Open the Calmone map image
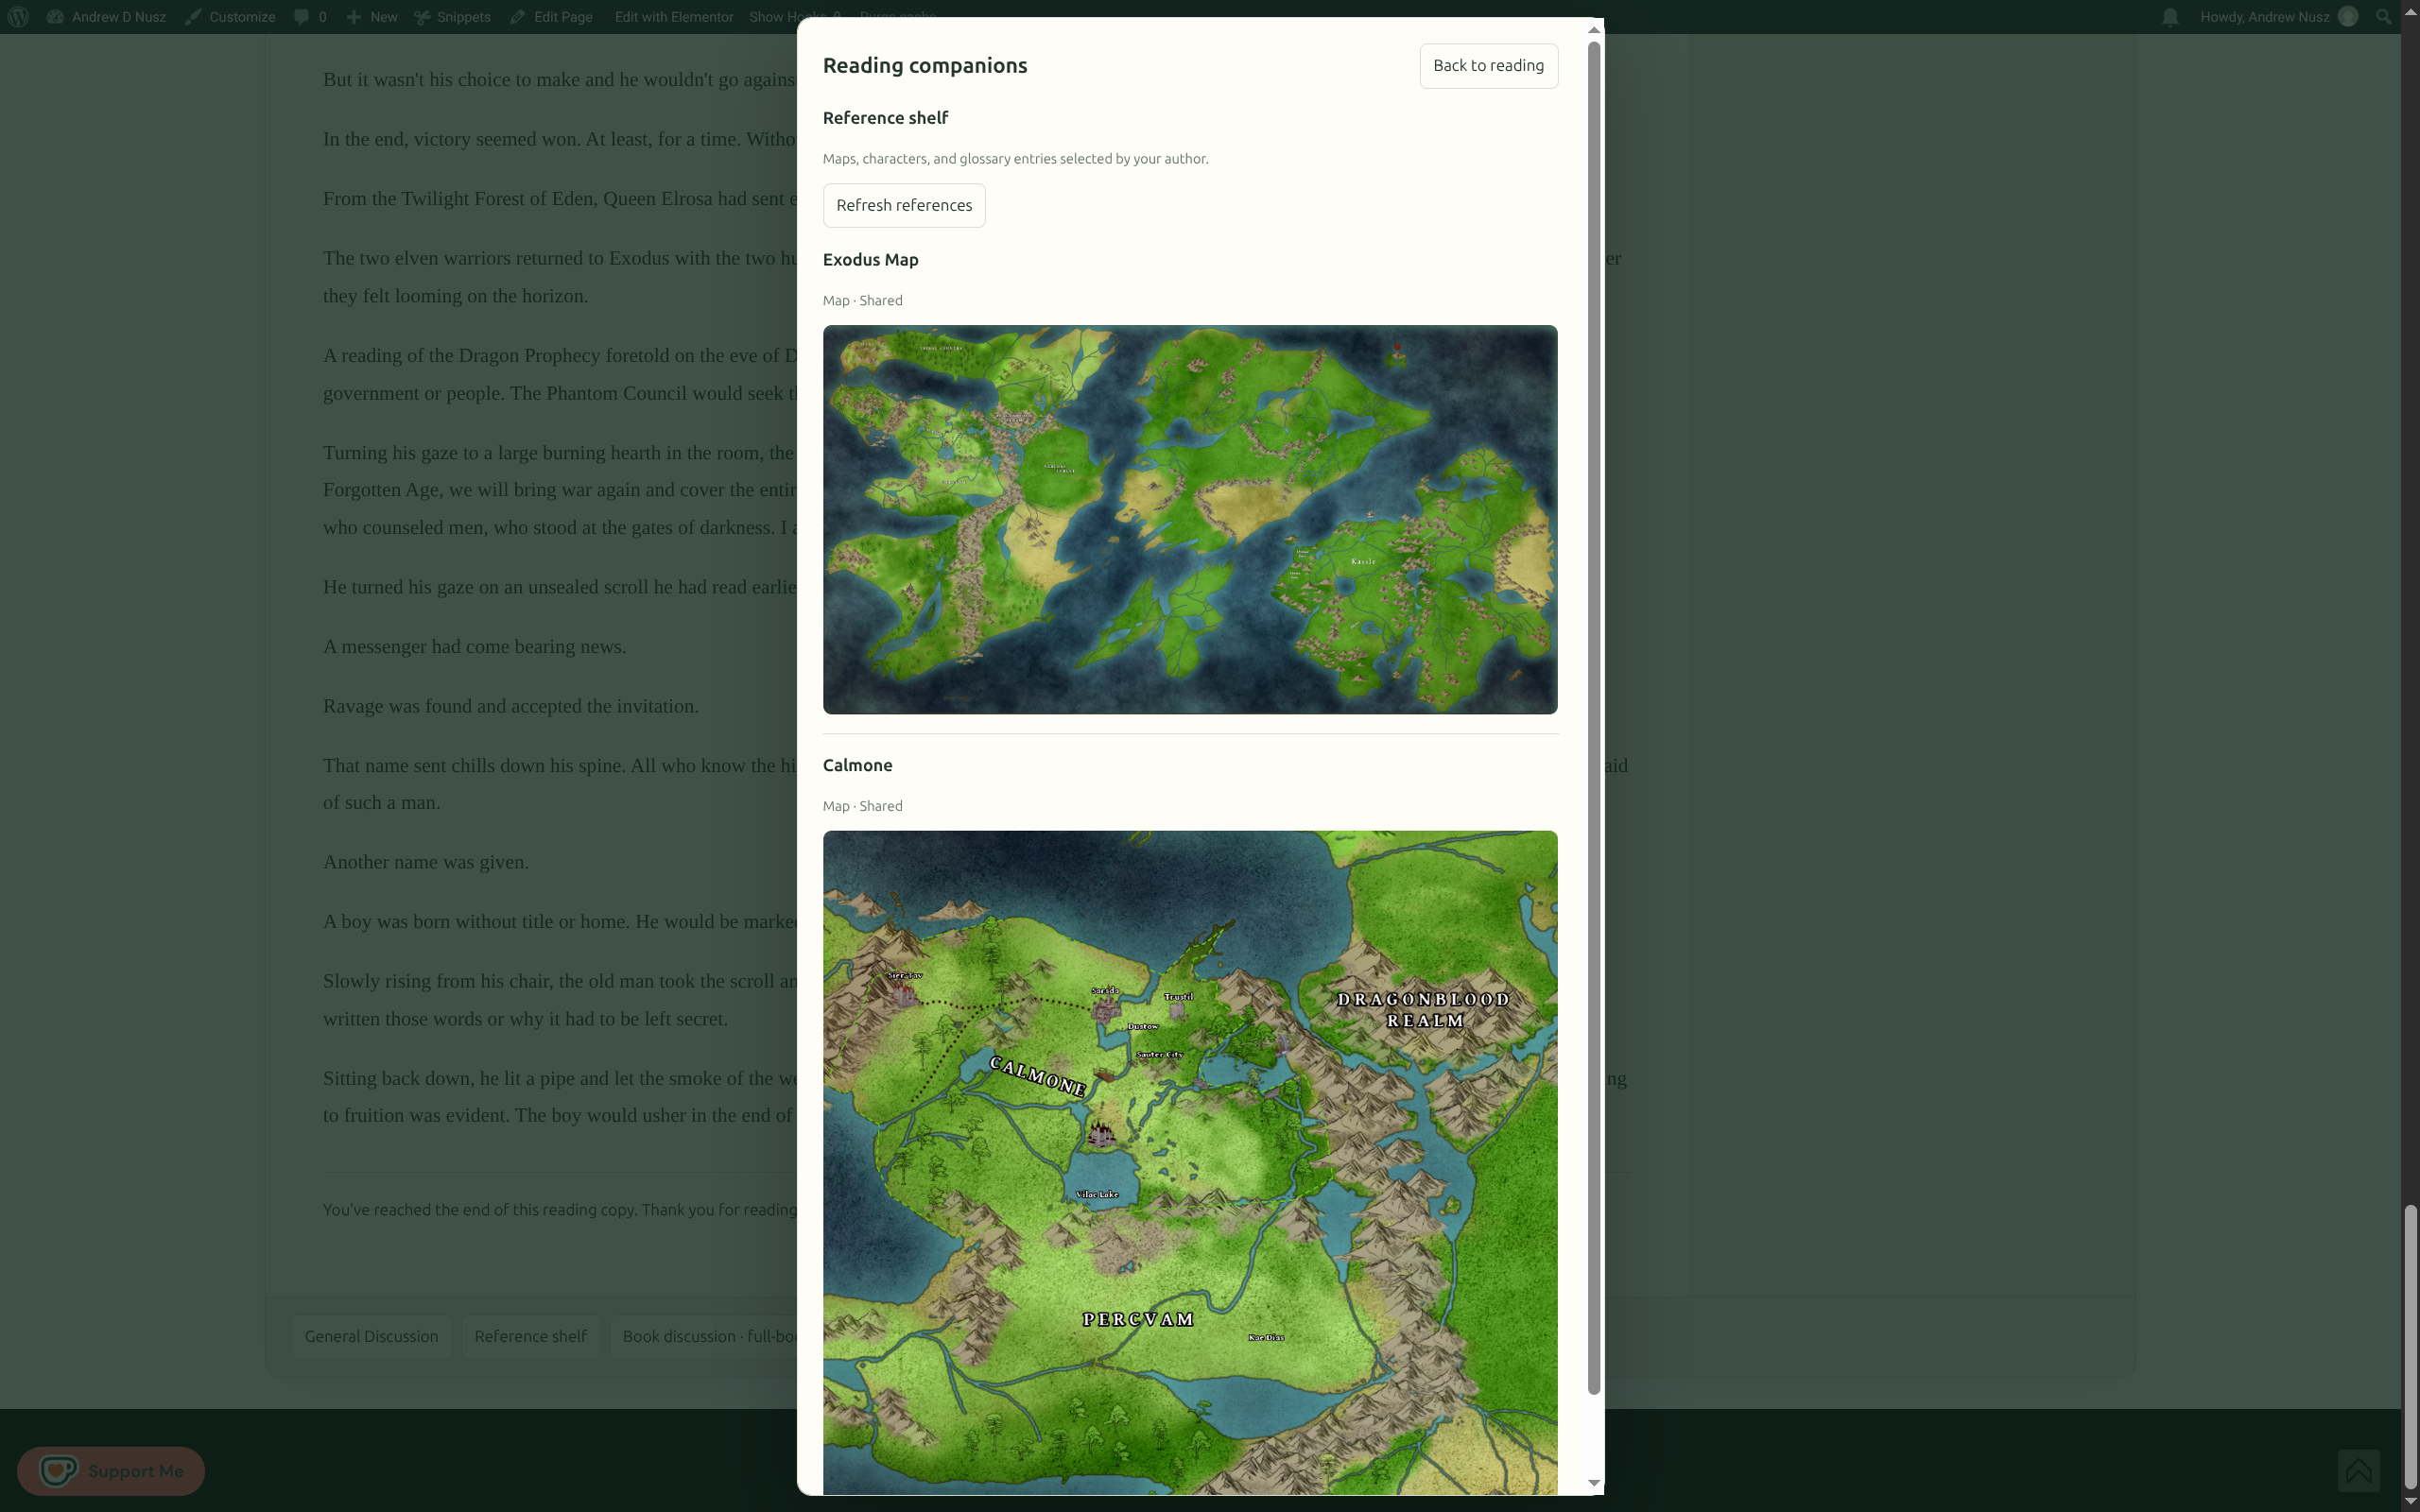Screen dimensions: 2420x1512 1190,1163
